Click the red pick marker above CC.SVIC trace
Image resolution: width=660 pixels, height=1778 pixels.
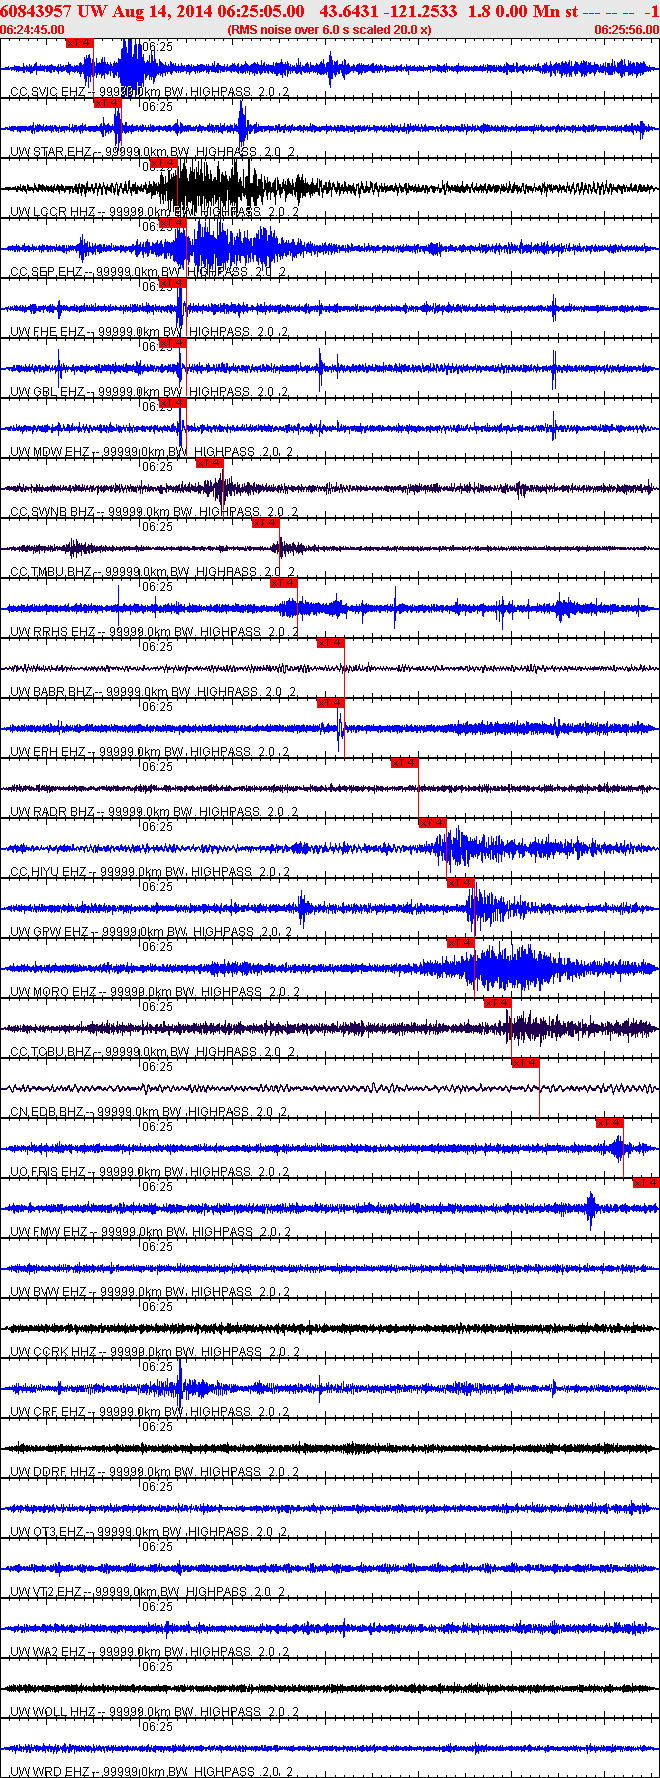[x=79, y=43]
